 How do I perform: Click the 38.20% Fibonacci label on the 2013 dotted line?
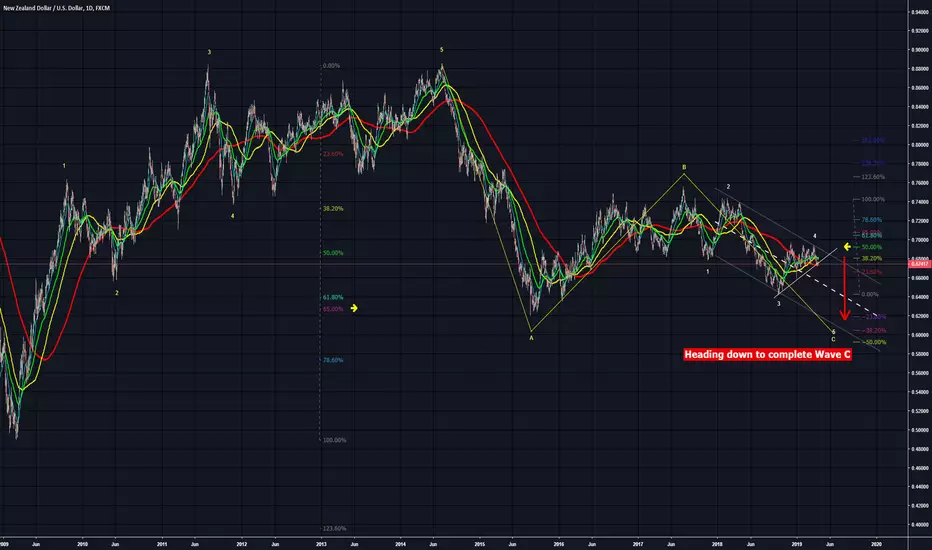click(333, 209)
